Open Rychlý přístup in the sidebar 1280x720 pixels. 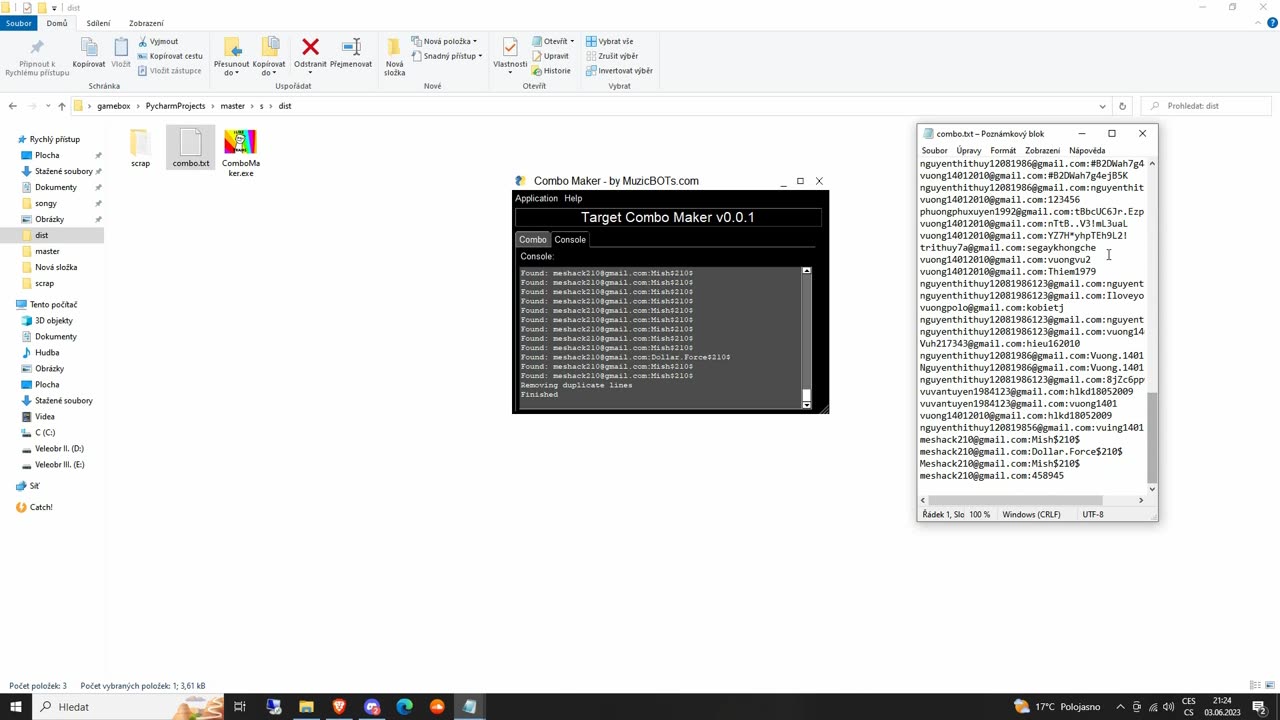(x=54, y=139)
